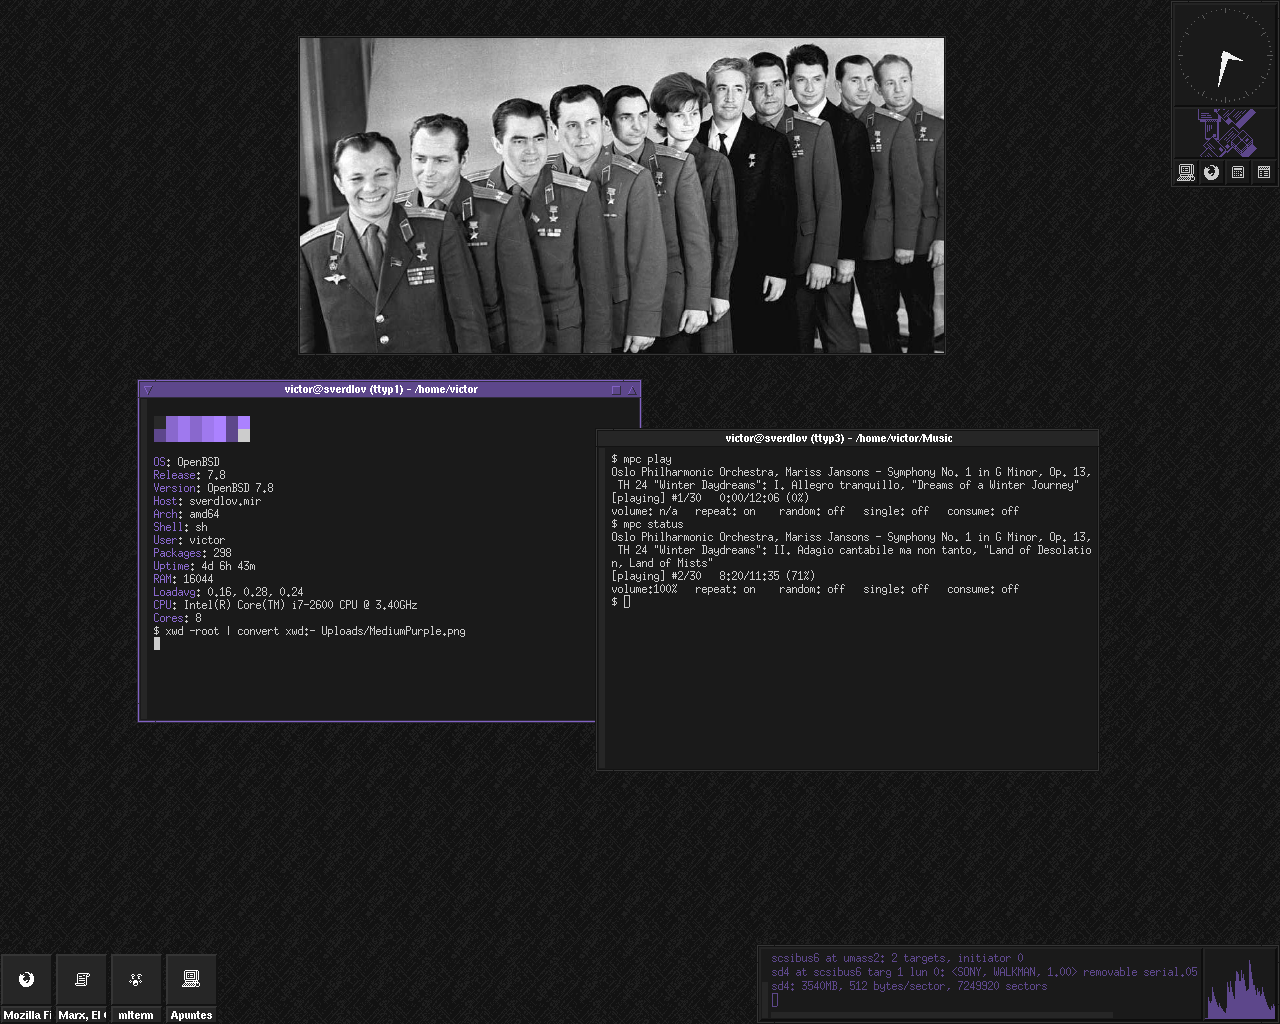
Task: Click the analog clock applet
Action: pos(1224,55)
